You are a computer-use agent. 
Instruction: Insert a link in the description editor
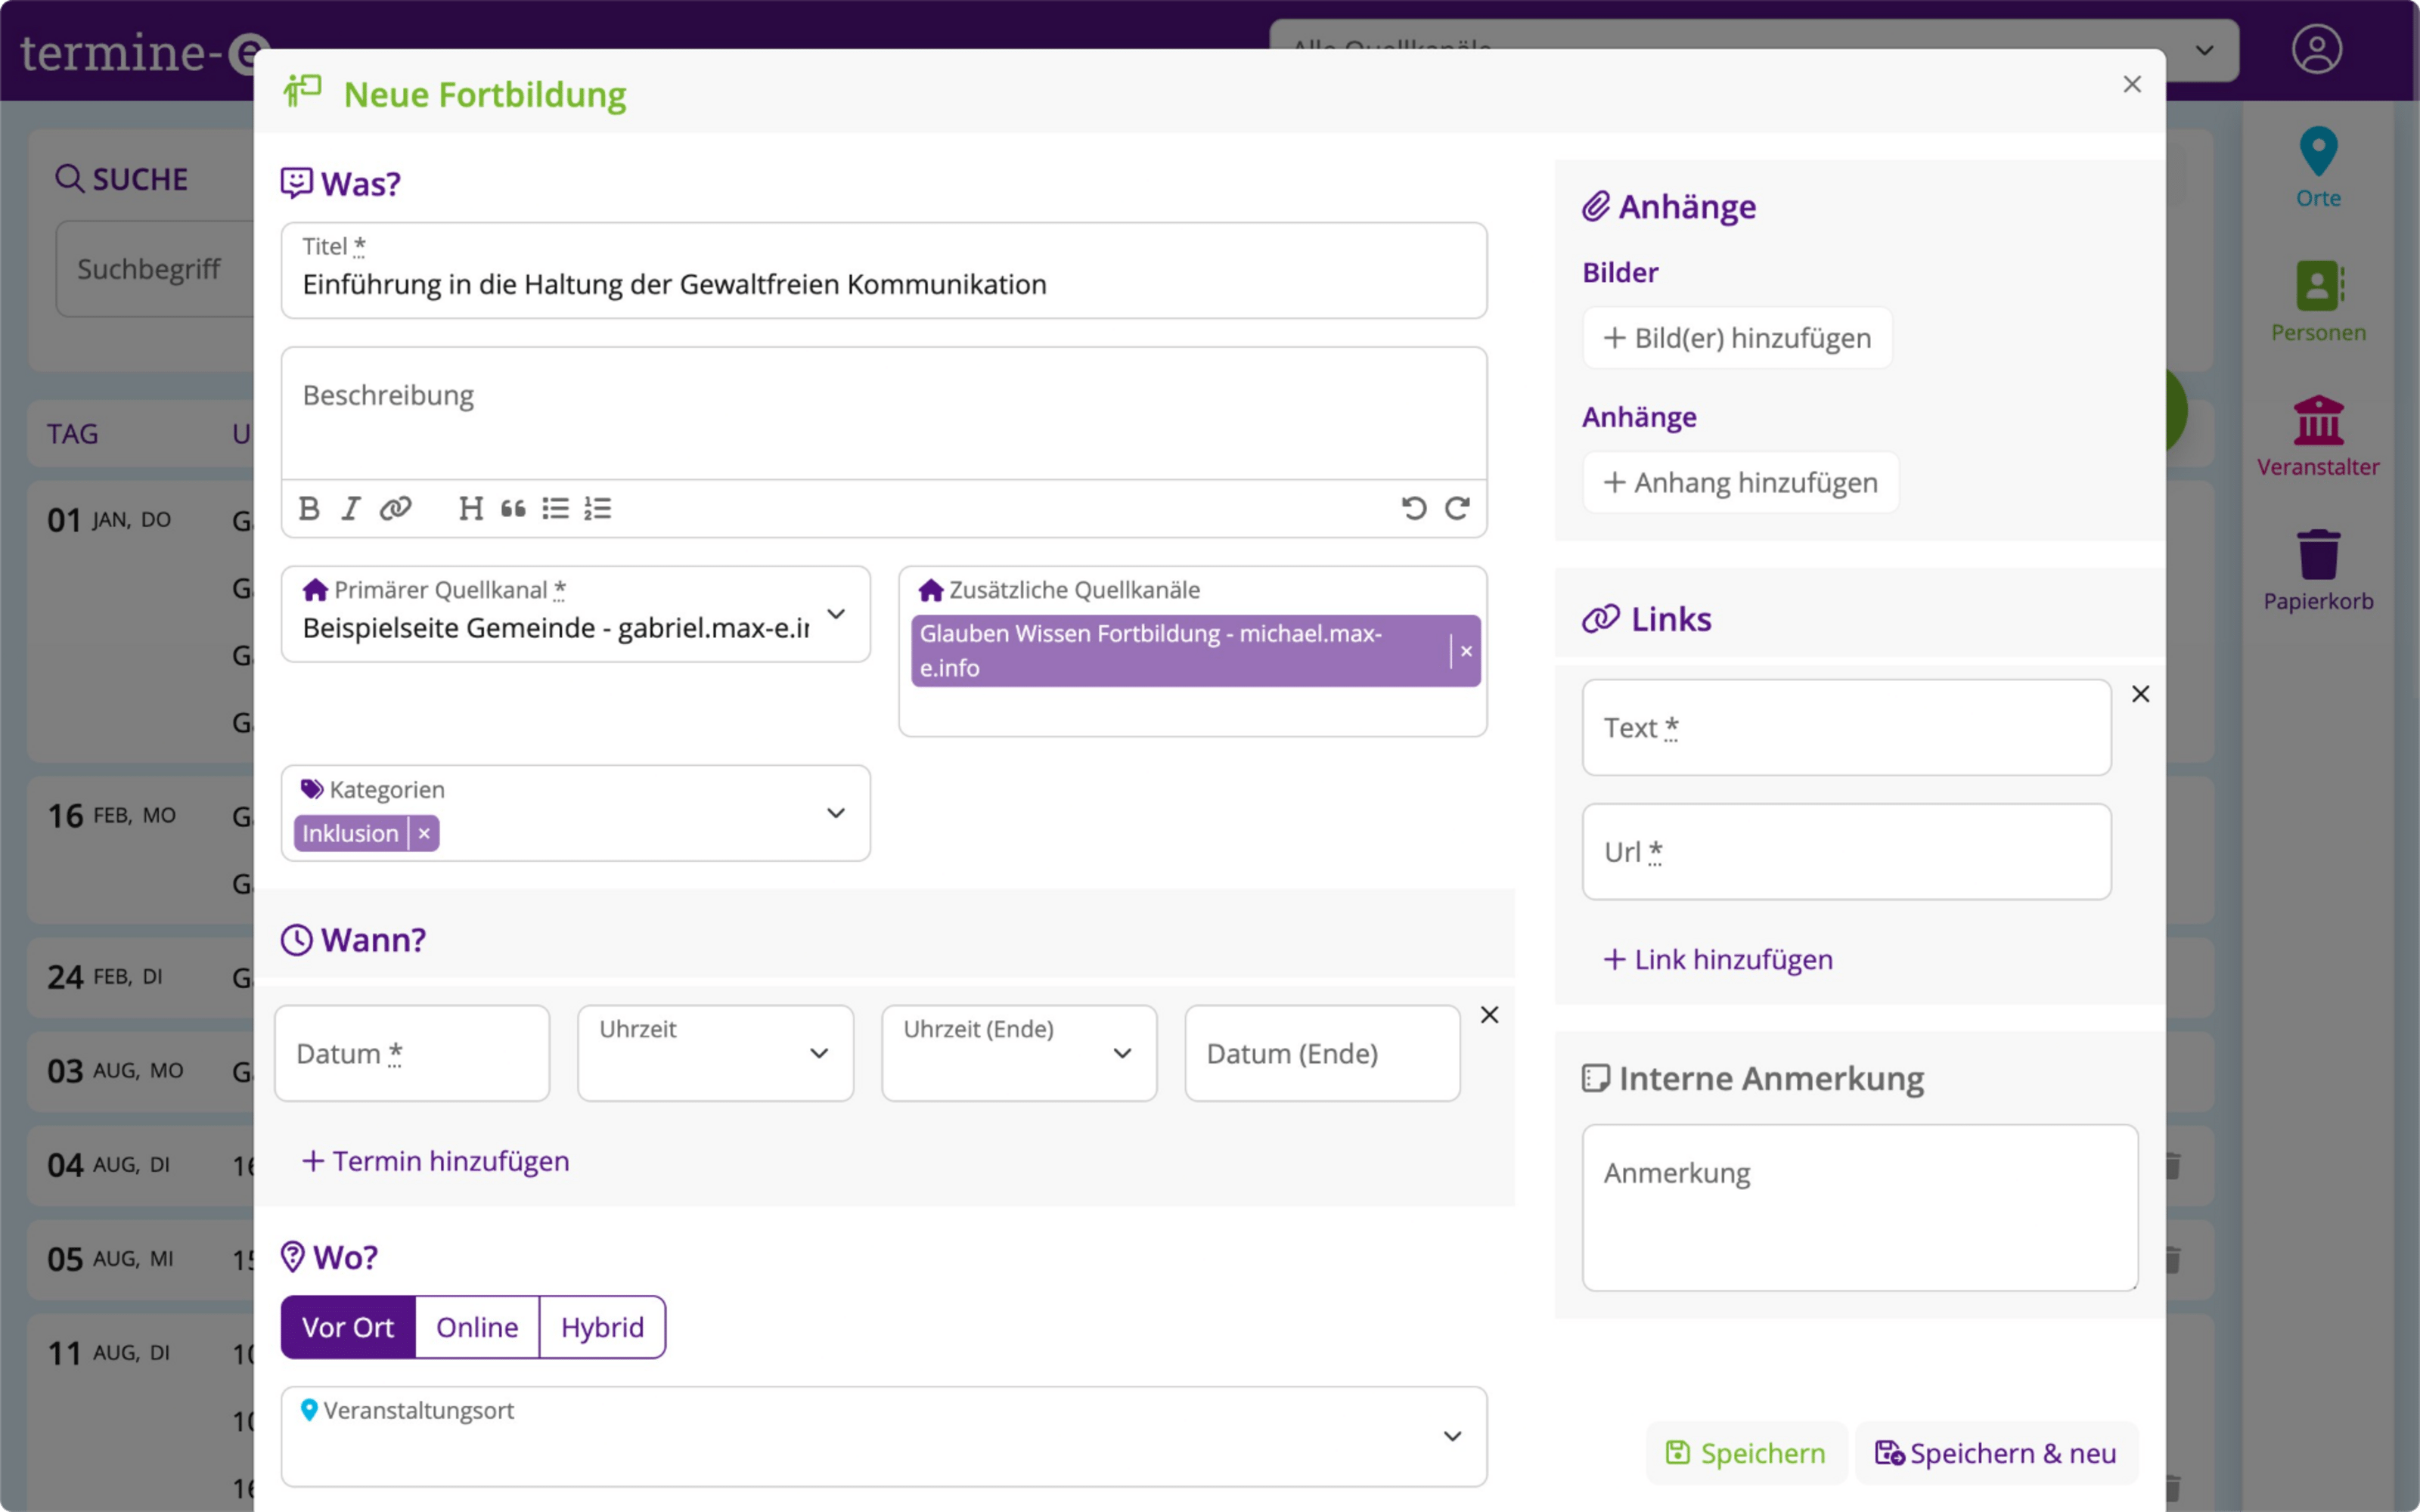click(x=395, y=509)
